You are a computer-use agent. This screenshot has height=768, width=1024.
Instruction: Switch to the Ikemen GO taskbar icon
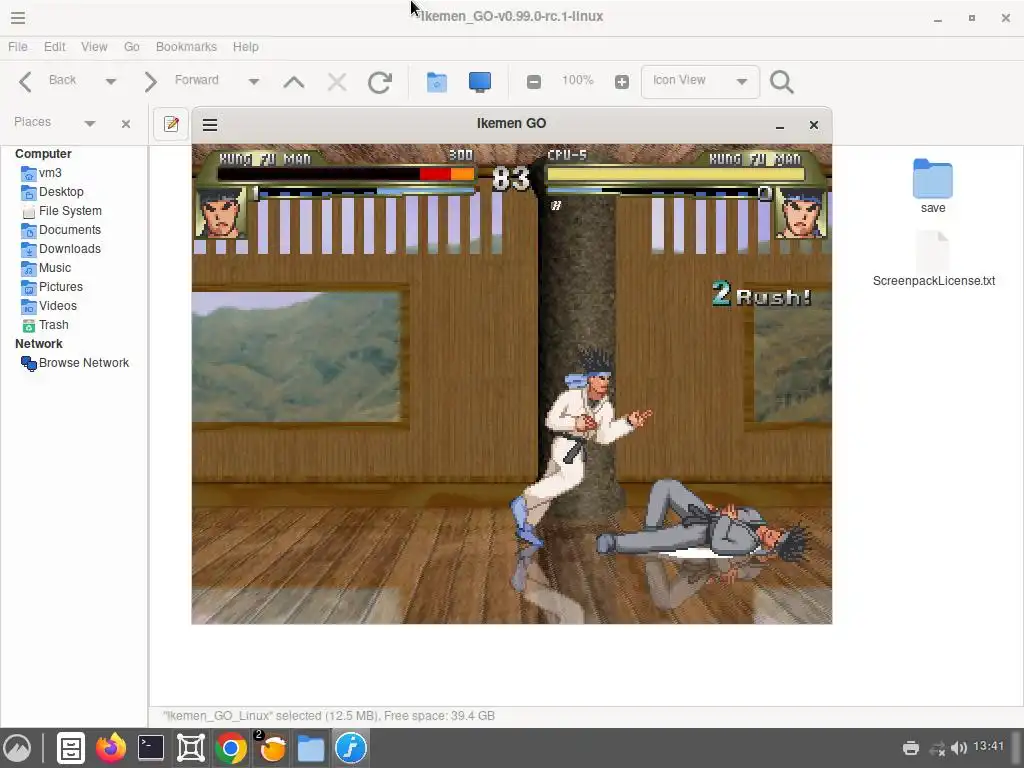(x=351, y=748)
